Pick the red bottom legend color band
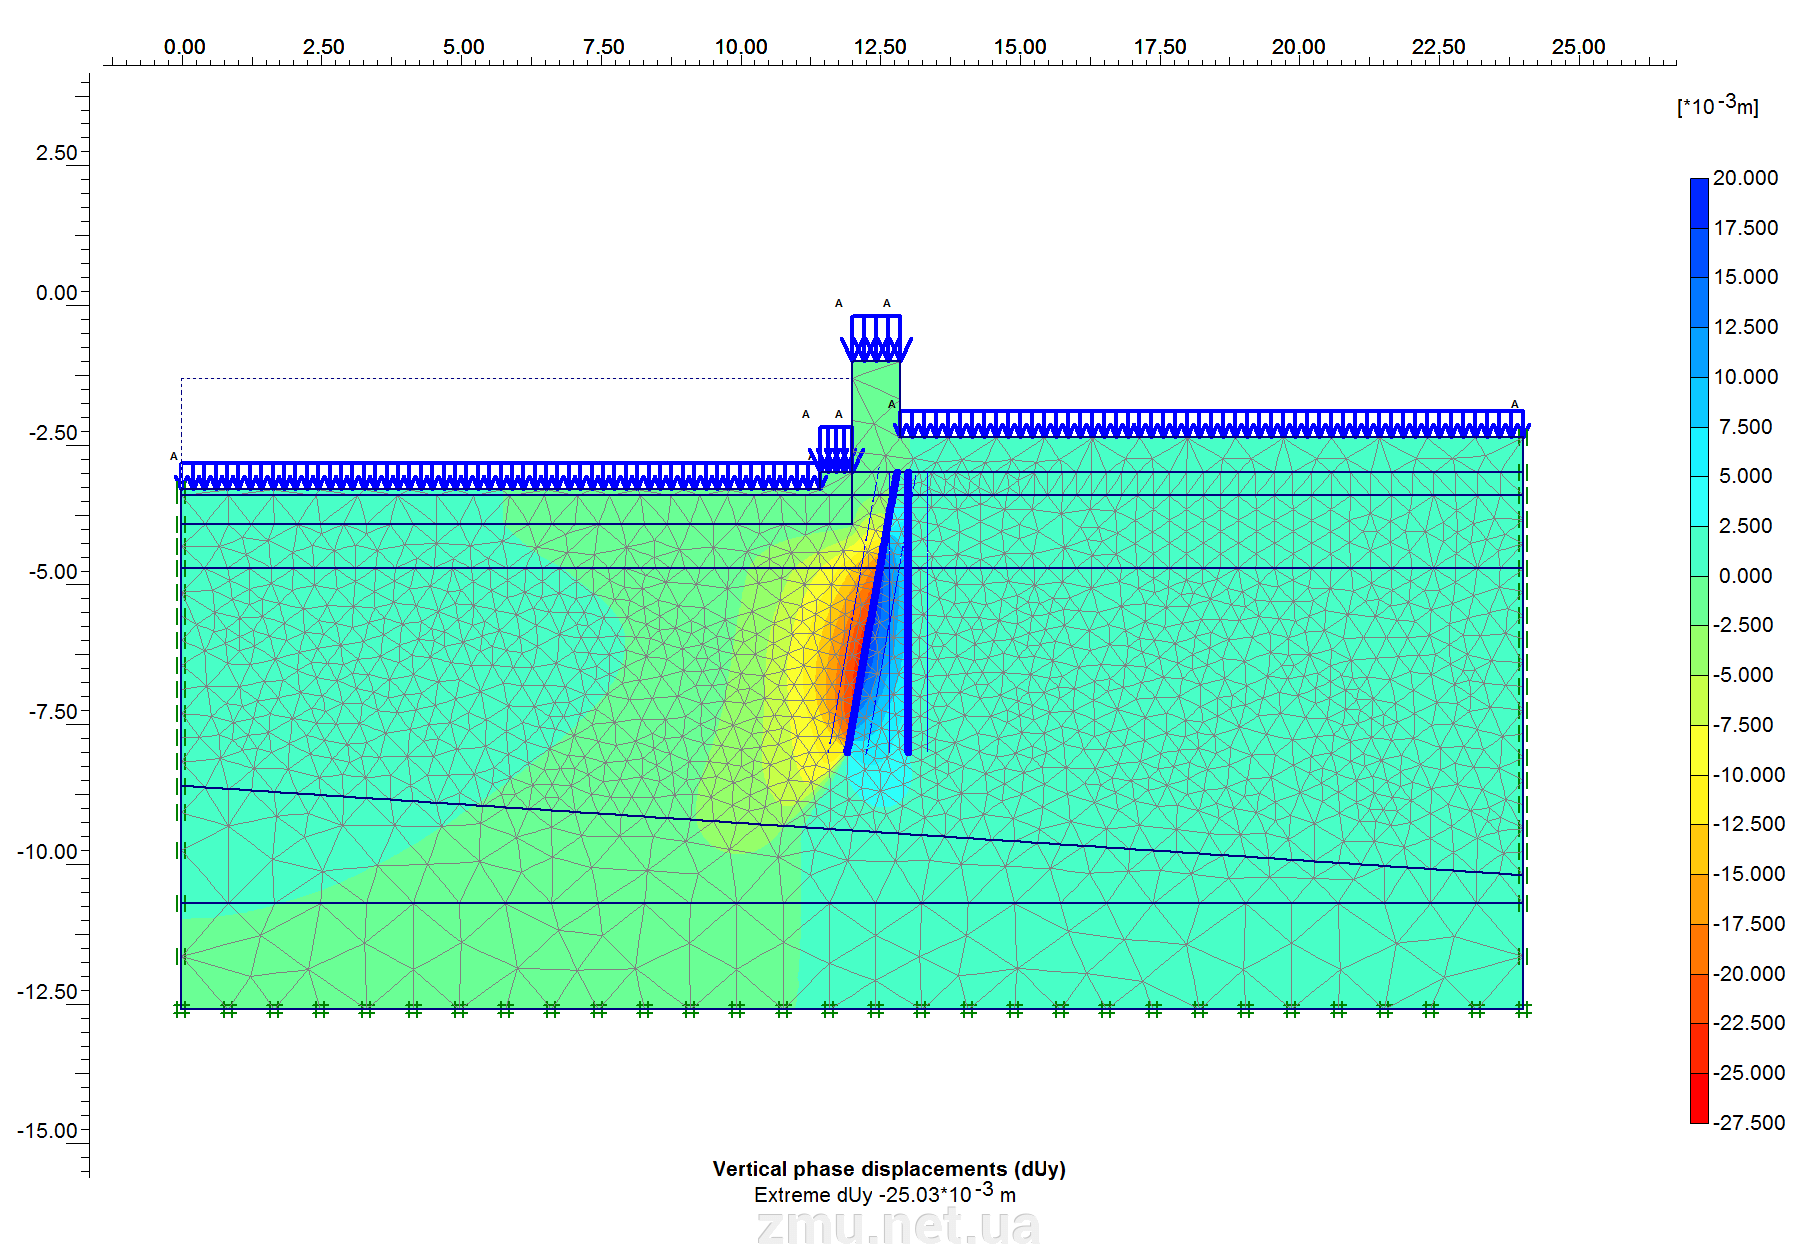1800x1250 pixels. pyautogui.click(x=1699, y=1098)
